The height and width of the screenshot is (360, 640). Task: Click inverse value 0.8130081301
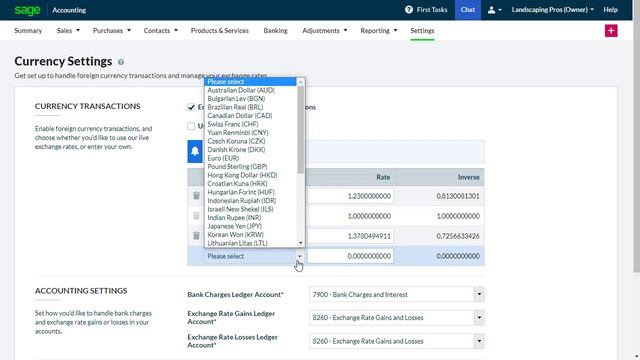click(458, 196)
